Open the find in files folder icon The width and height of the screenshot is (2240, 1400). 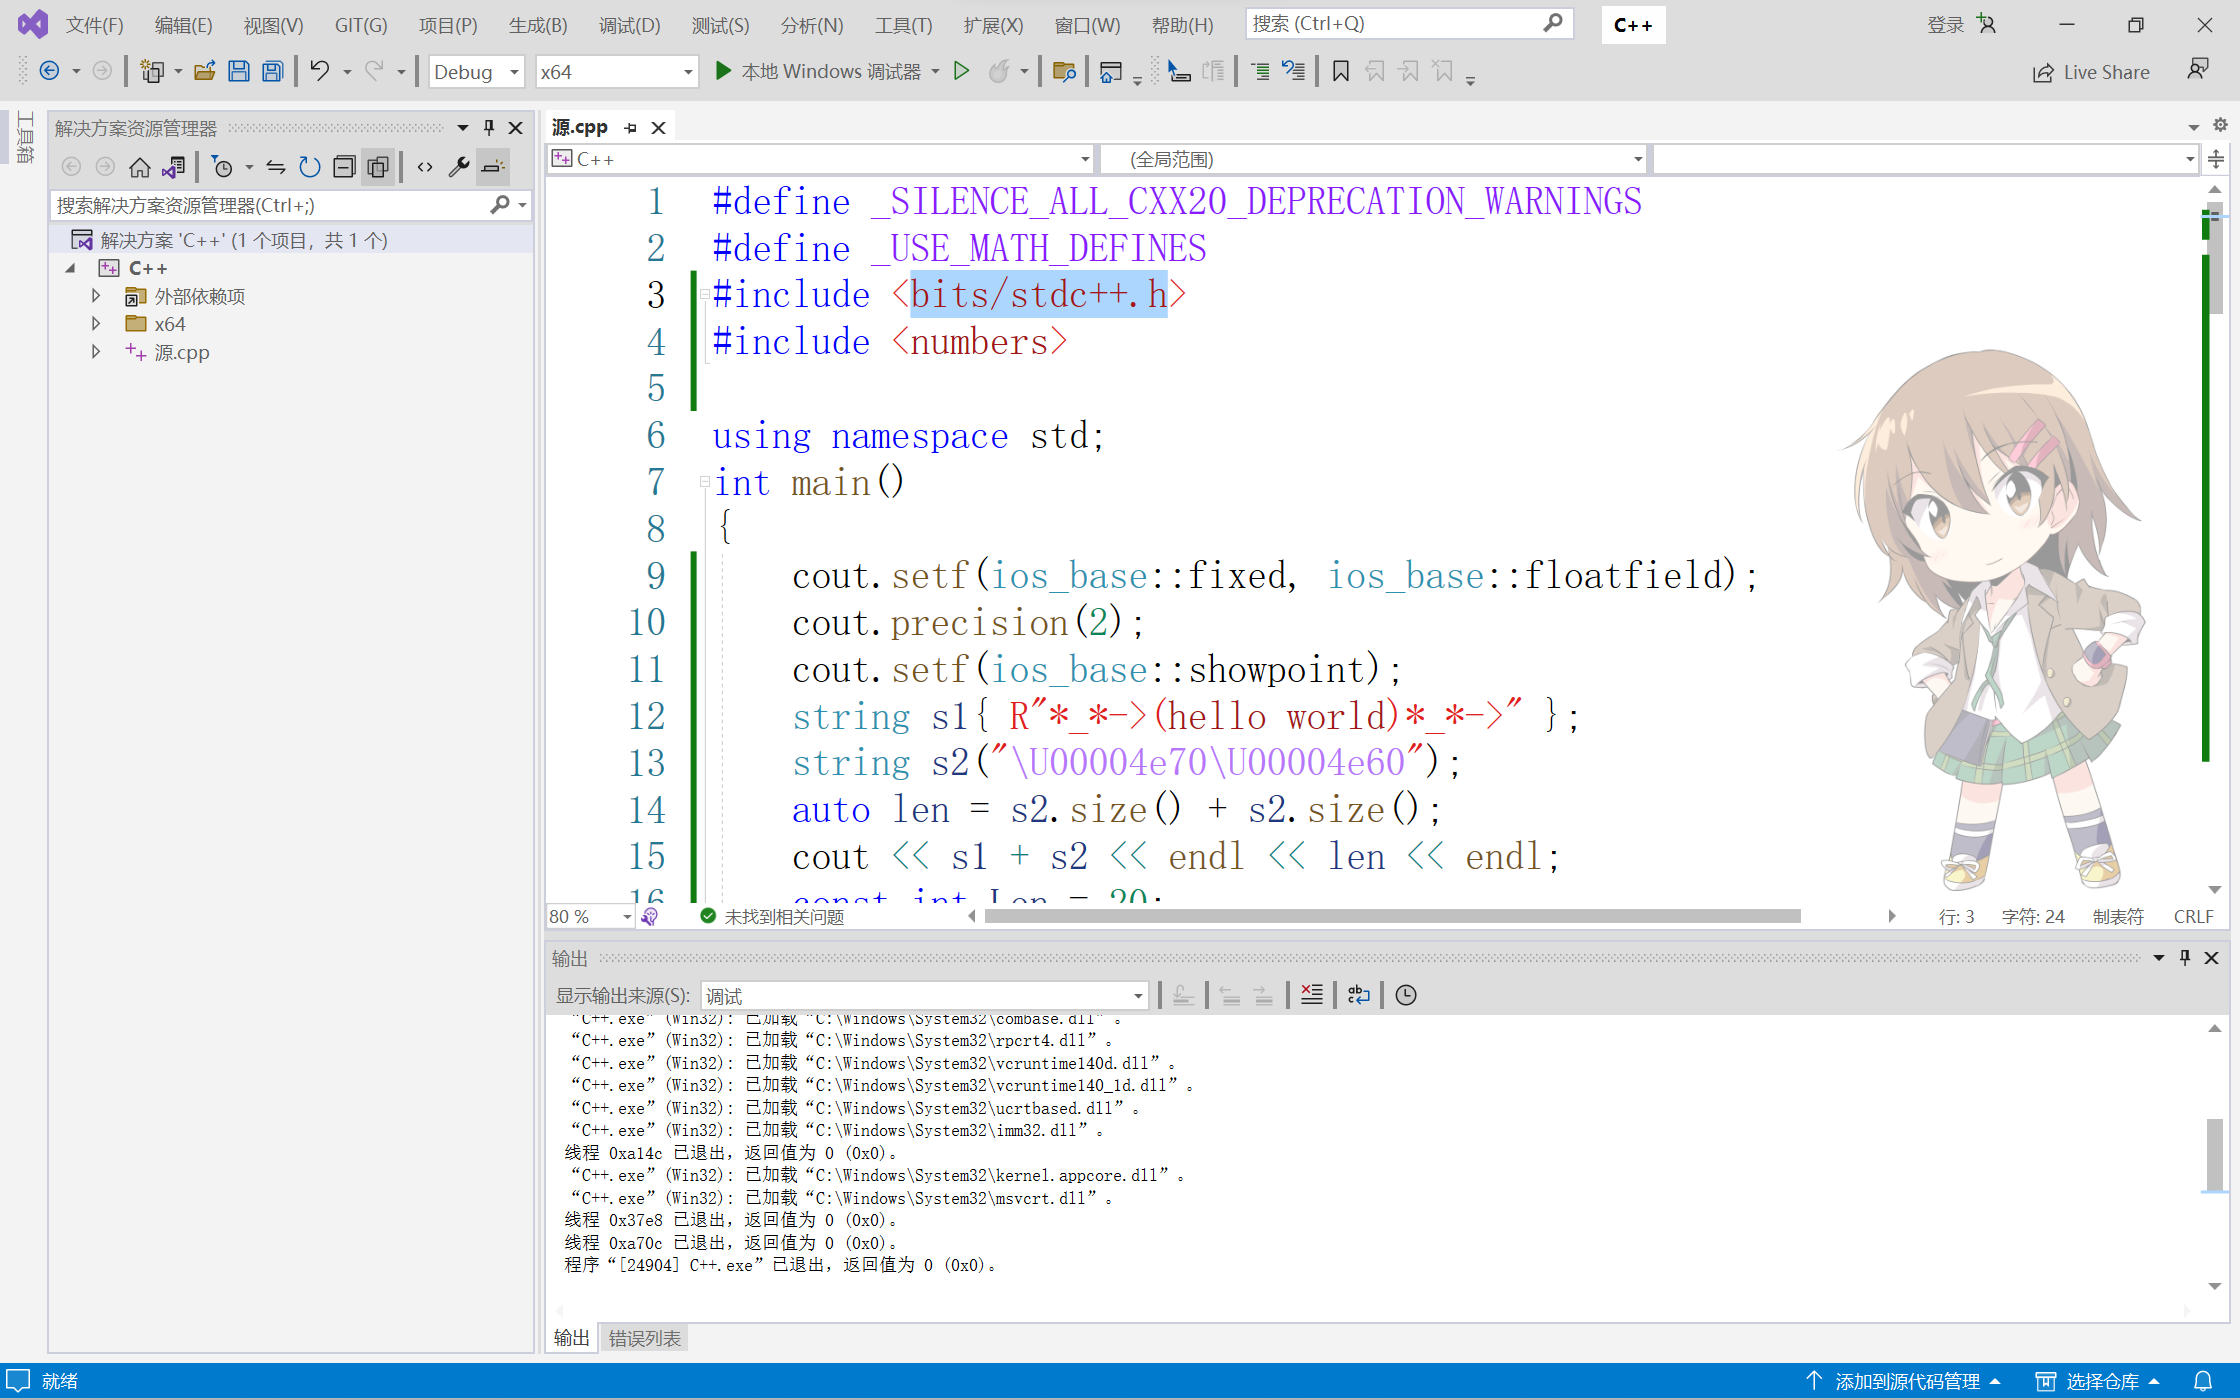click(x=1064, y=71)
